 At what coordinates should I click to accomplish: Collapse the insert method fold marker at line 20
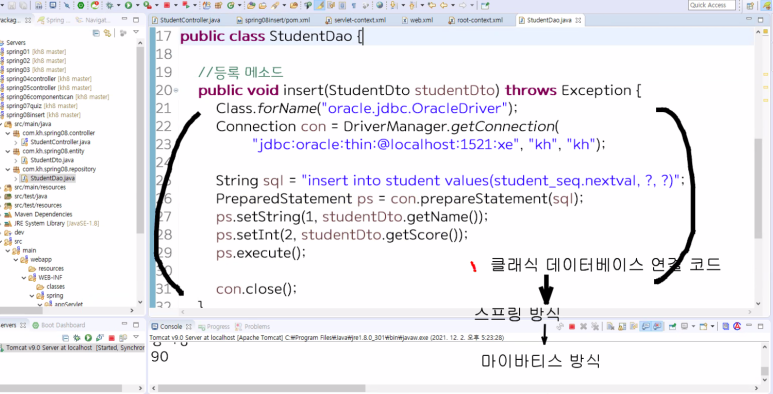(176, 91)
